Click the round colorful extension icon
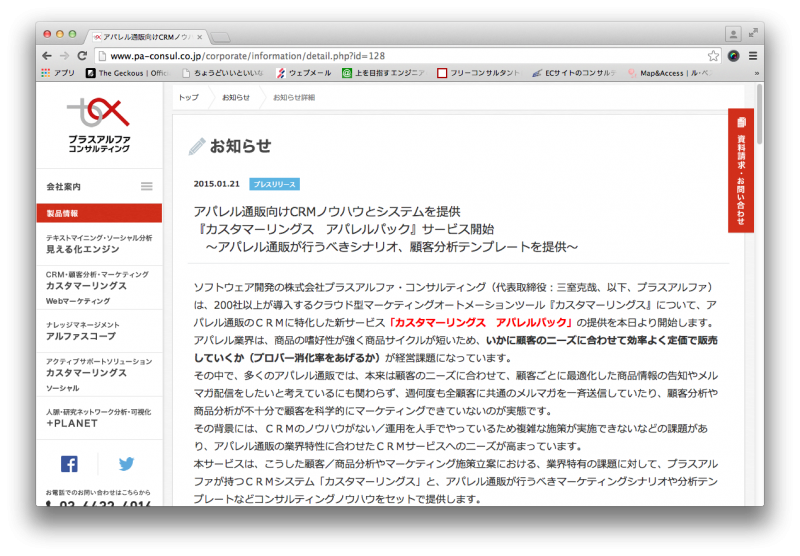The width and height of the screenshot is (800, 556). point(734,56)
